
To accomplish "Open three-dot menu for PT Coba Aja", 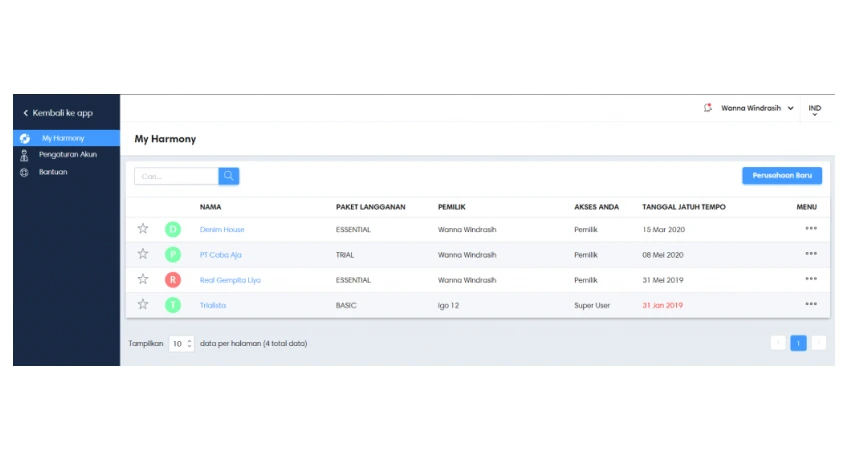I will pyautogui.click(x=811, y=254).
